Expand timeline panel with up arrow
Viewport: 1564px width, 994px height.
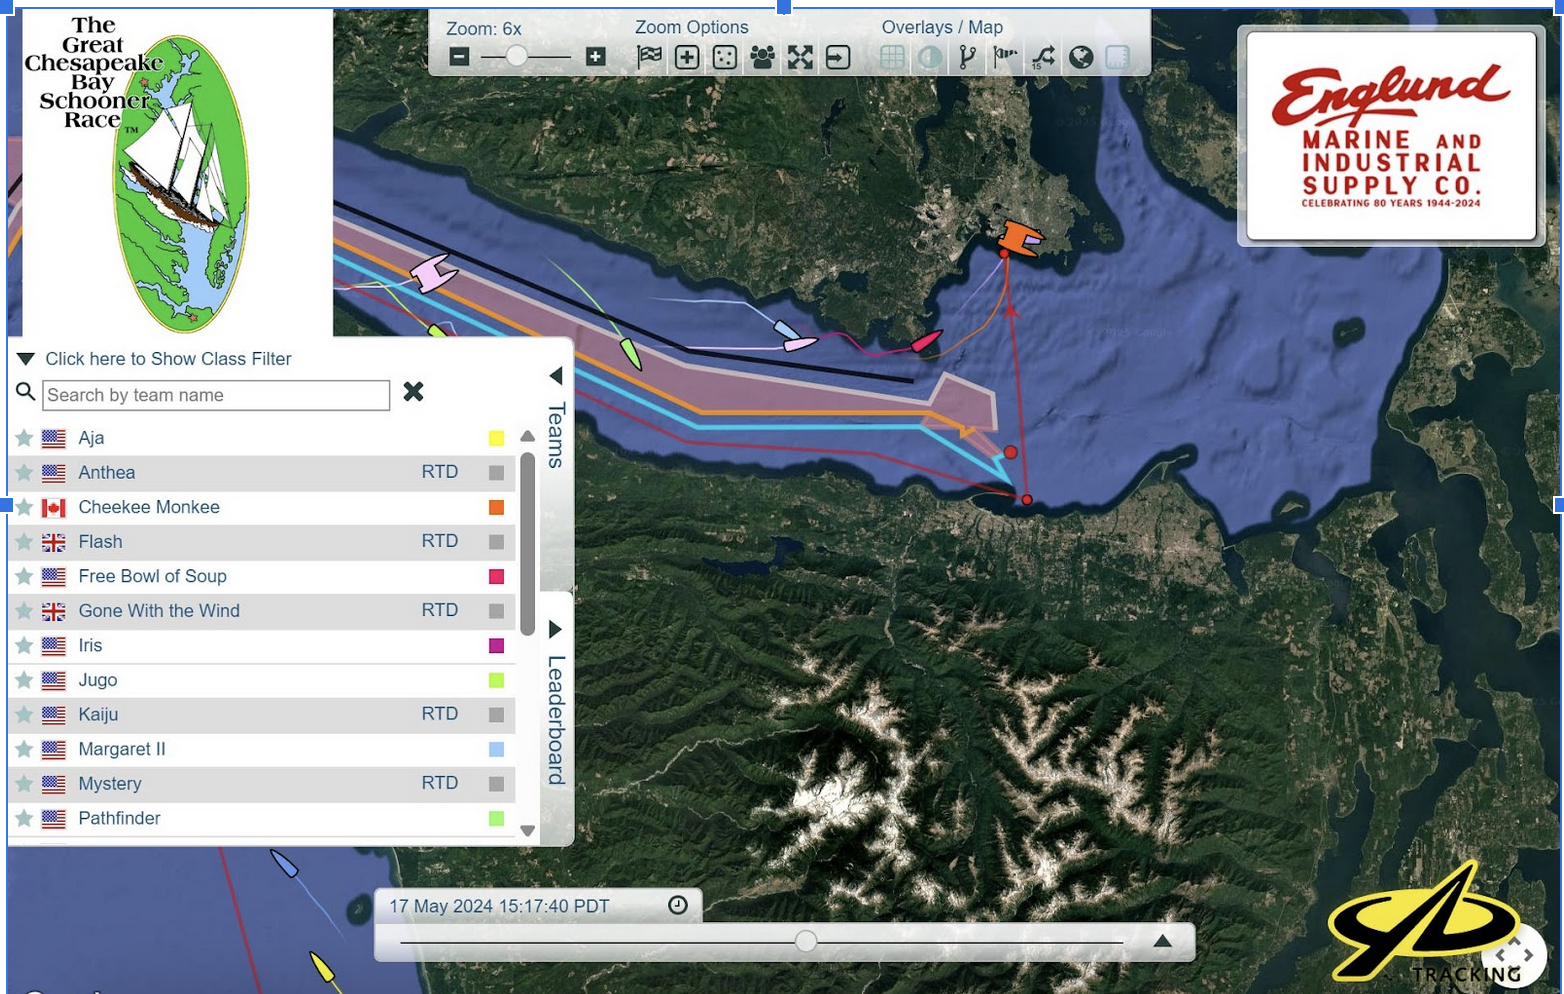click(1162, 941)
